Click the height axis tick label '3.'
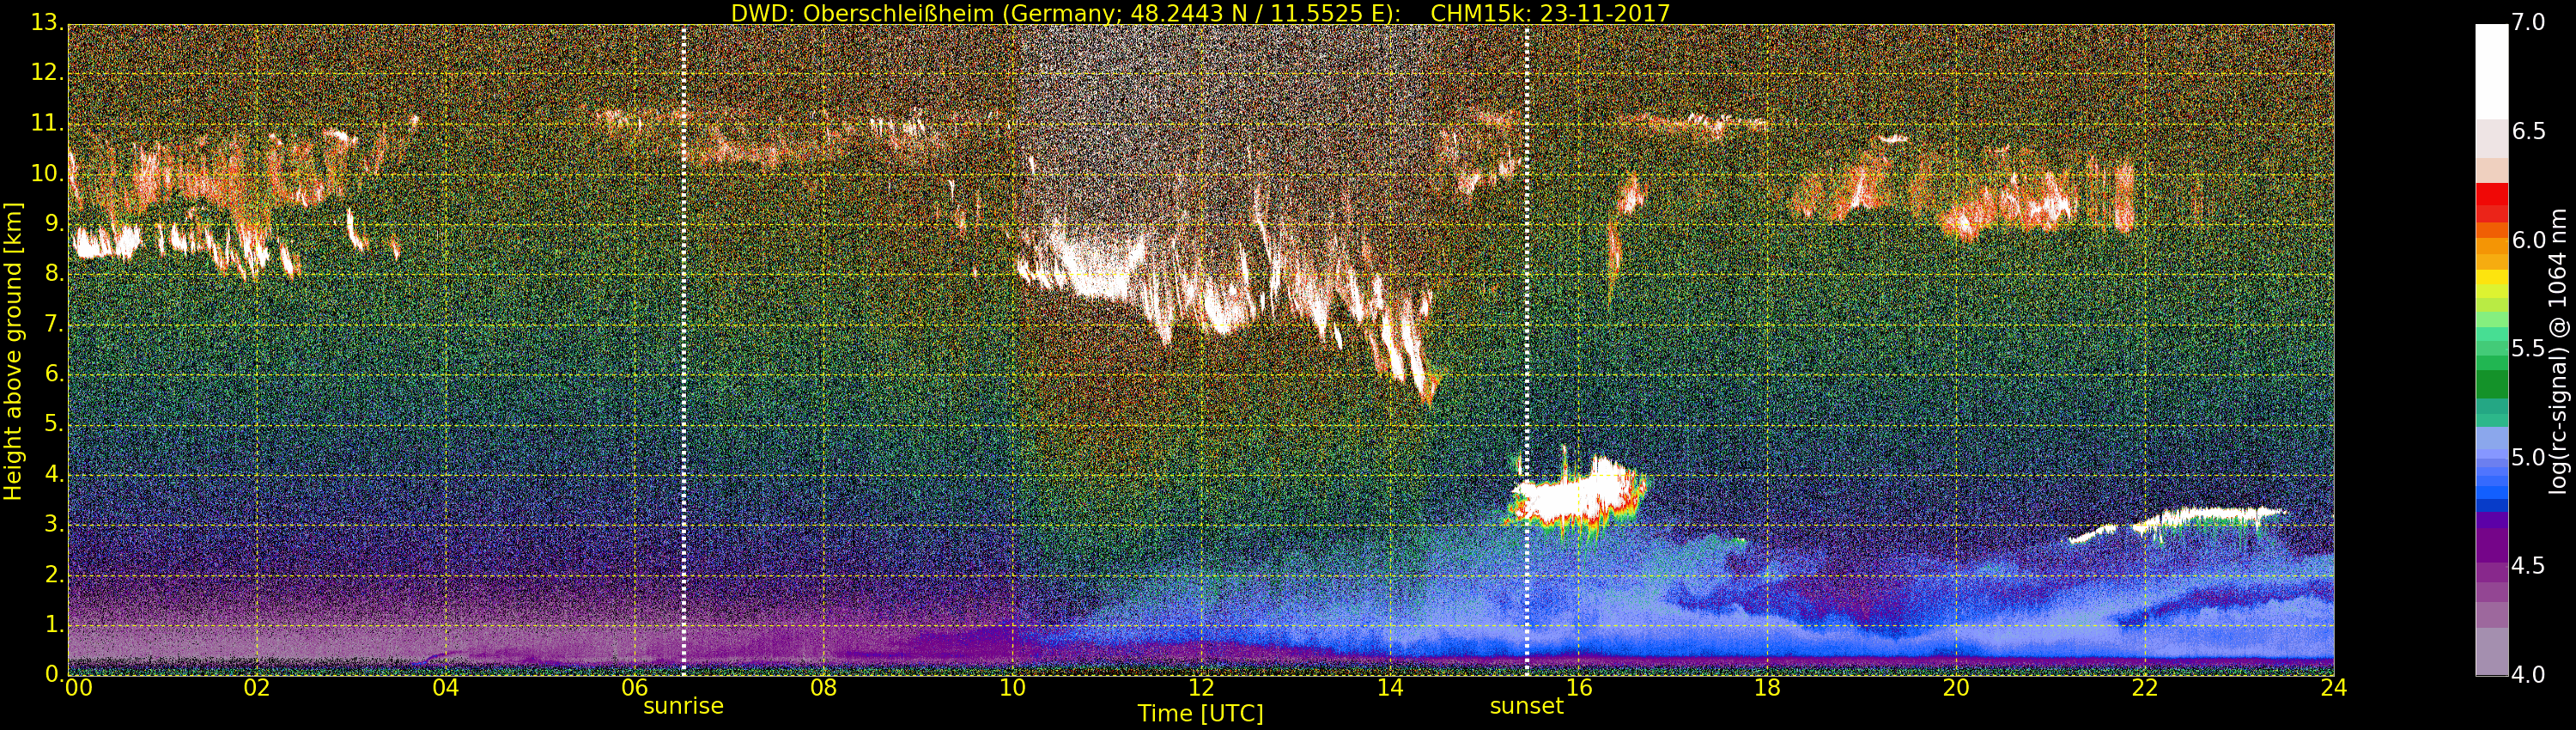Viewport: 2576px width, 730px height. coord(54,524)
